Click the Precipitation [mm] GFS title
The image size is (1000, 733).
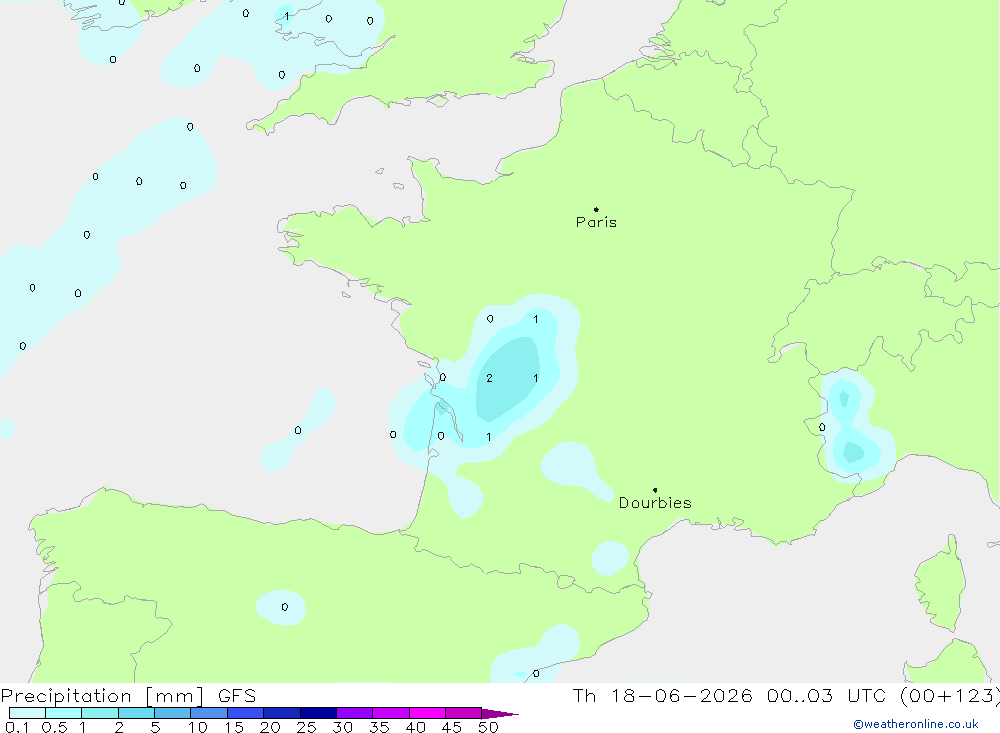click(x=128, y=696)
